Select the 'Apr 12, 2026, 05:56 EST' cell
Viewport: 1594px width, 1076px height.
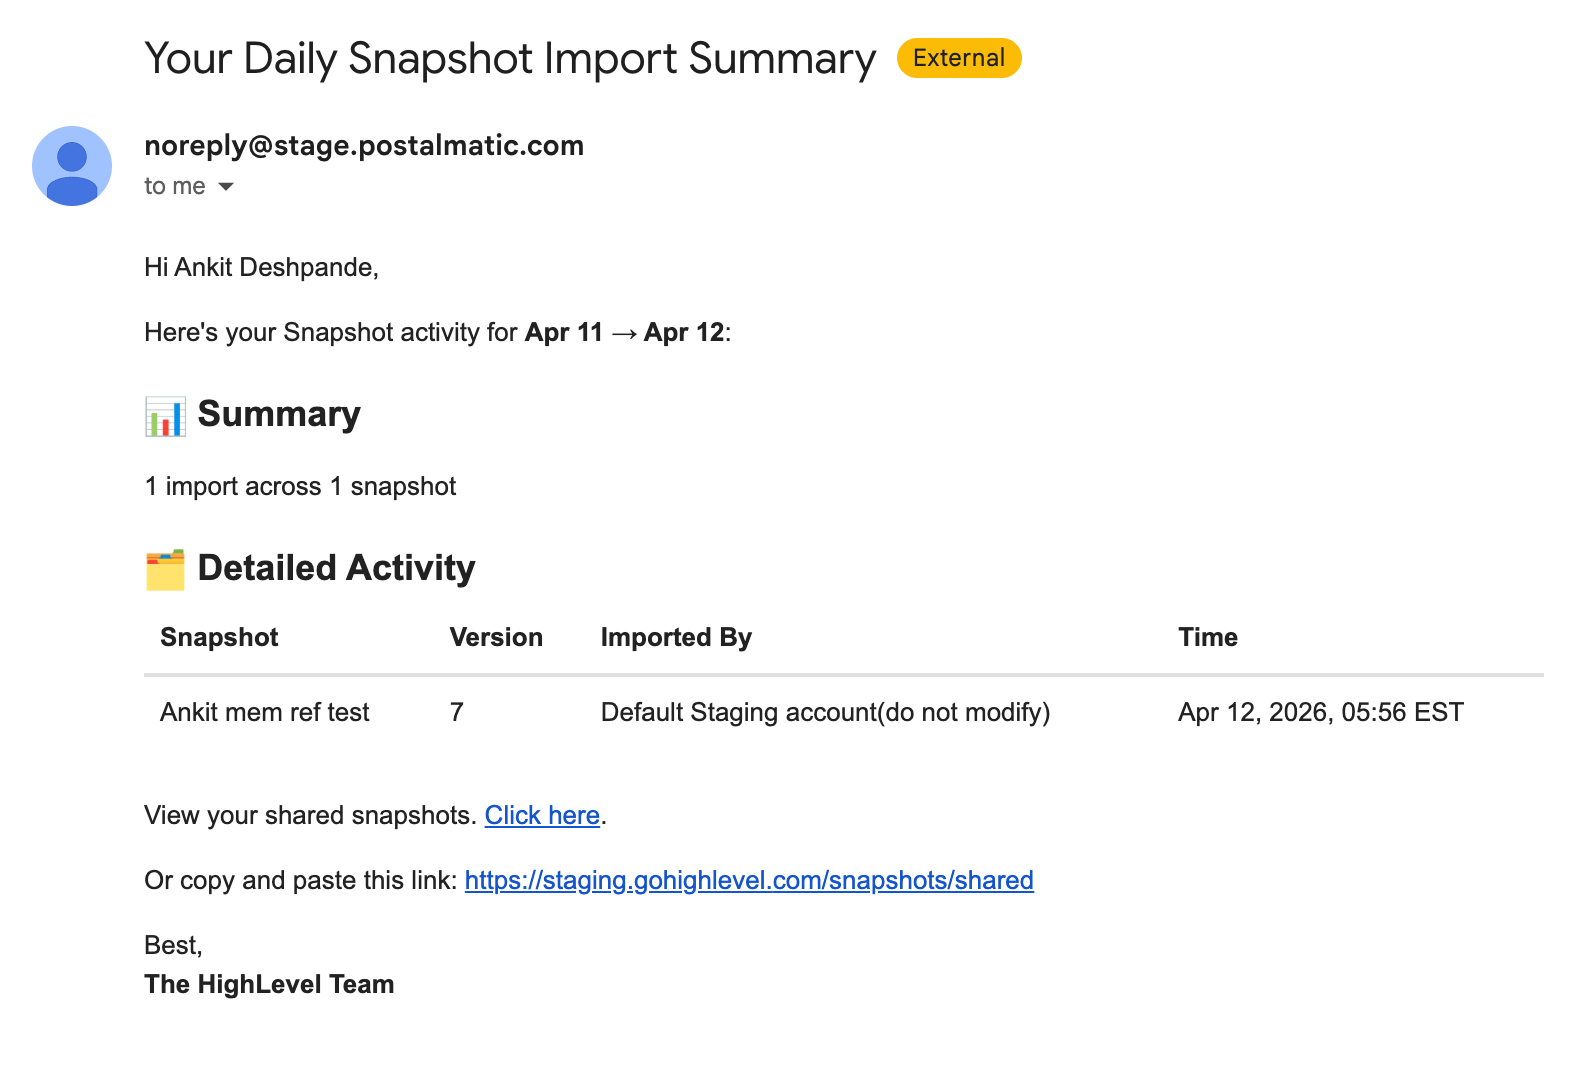1321,713
